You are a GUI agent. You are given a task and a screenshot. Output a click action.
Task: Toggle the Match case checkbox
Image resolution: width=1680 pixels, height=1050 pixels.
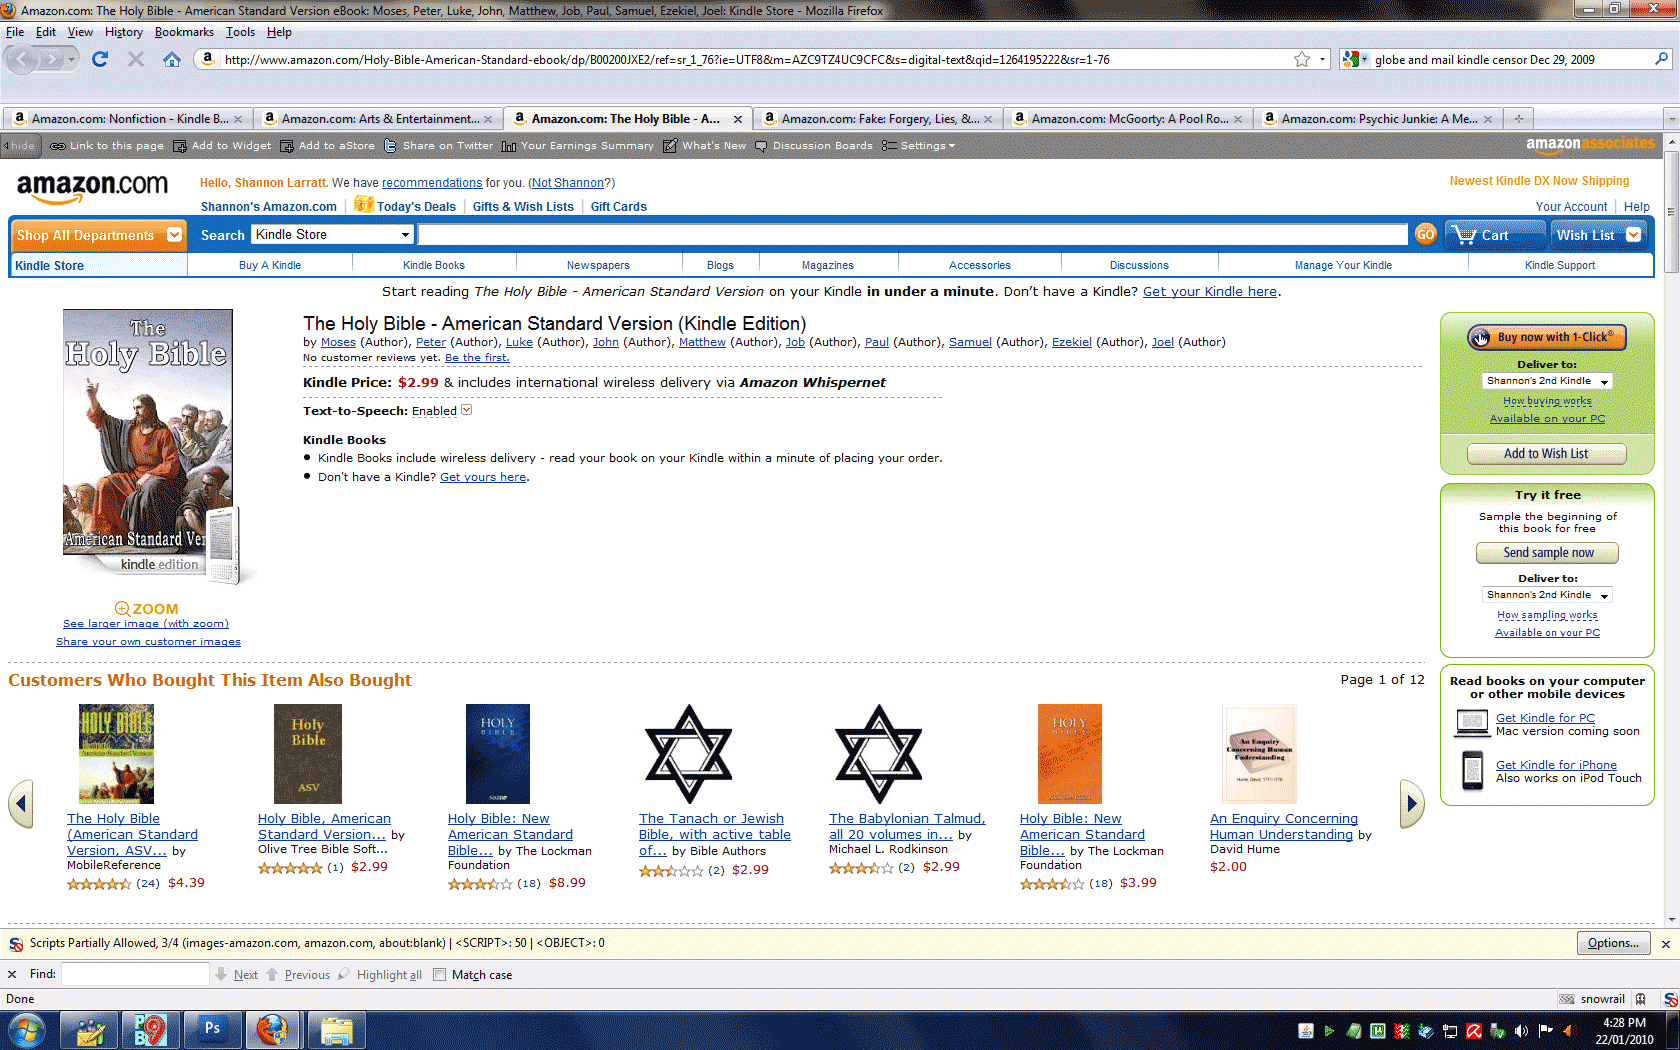[439, 975]
